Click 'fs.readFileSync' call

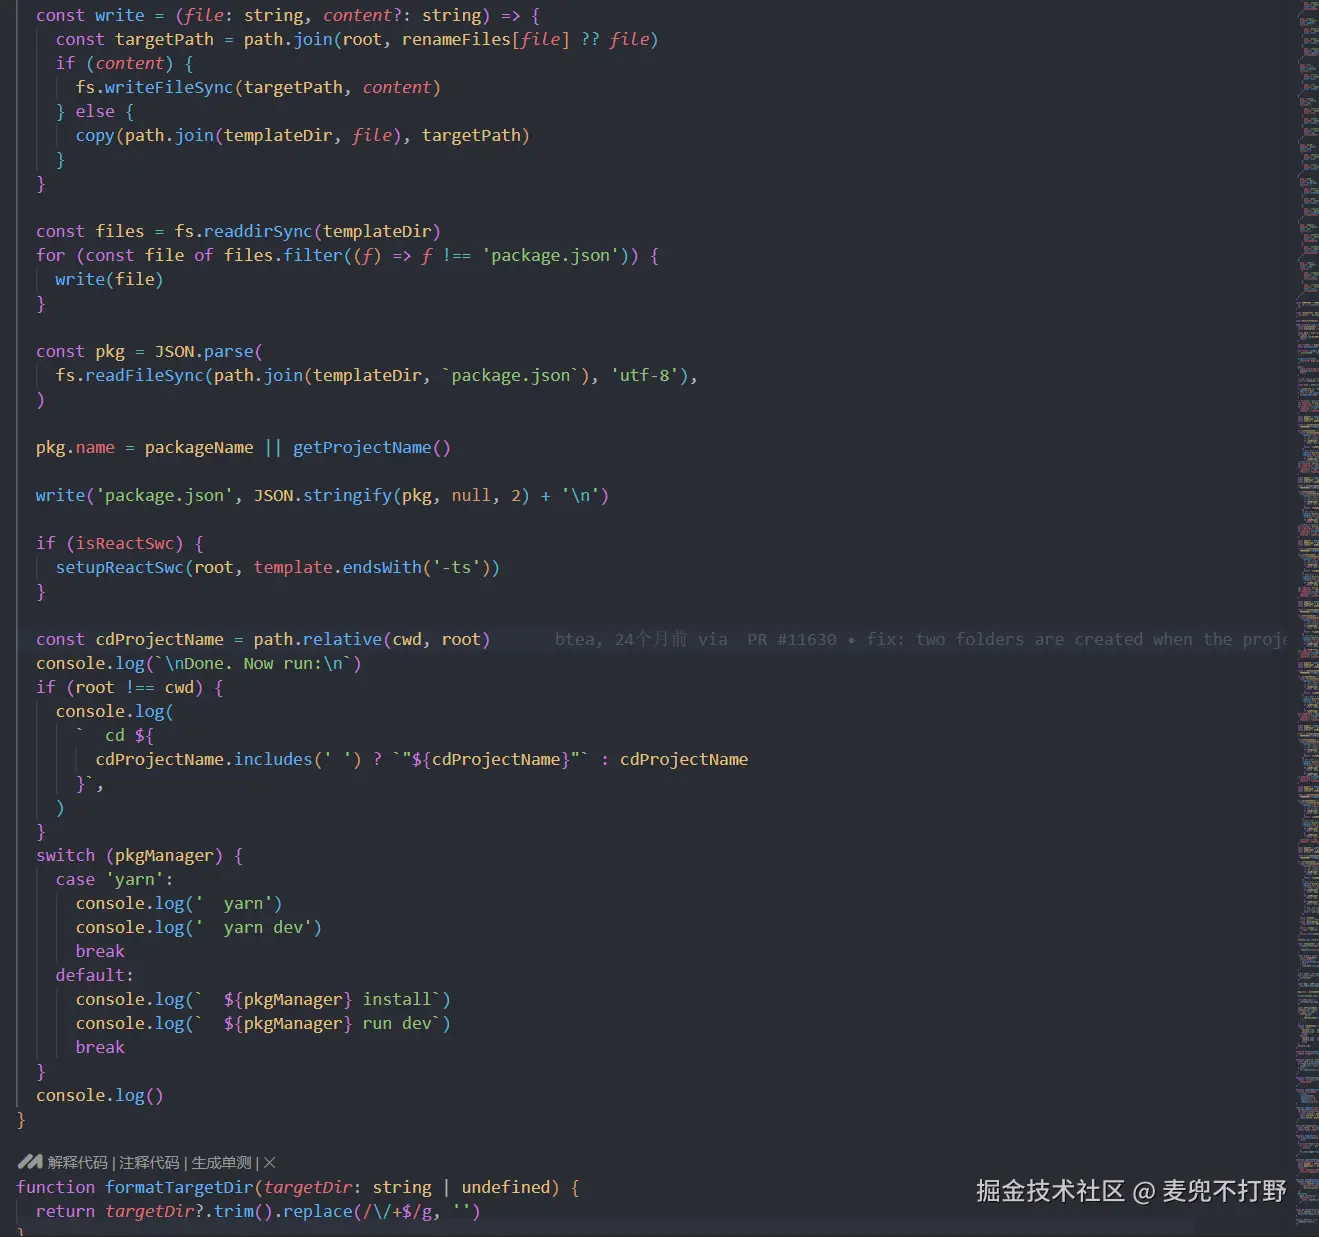(x=129, y=376)
